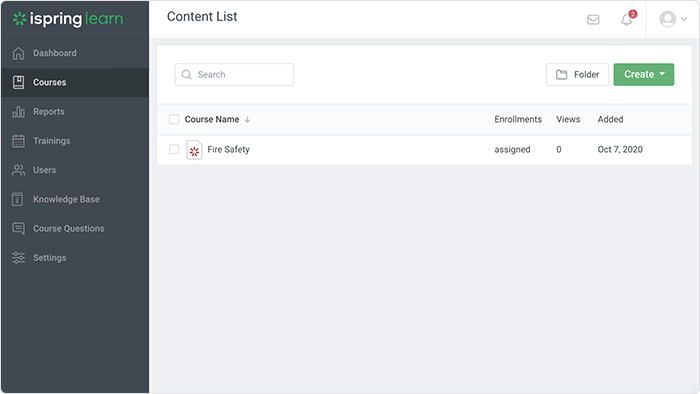Click the Settings sliders icon

(x=18, y=257)
